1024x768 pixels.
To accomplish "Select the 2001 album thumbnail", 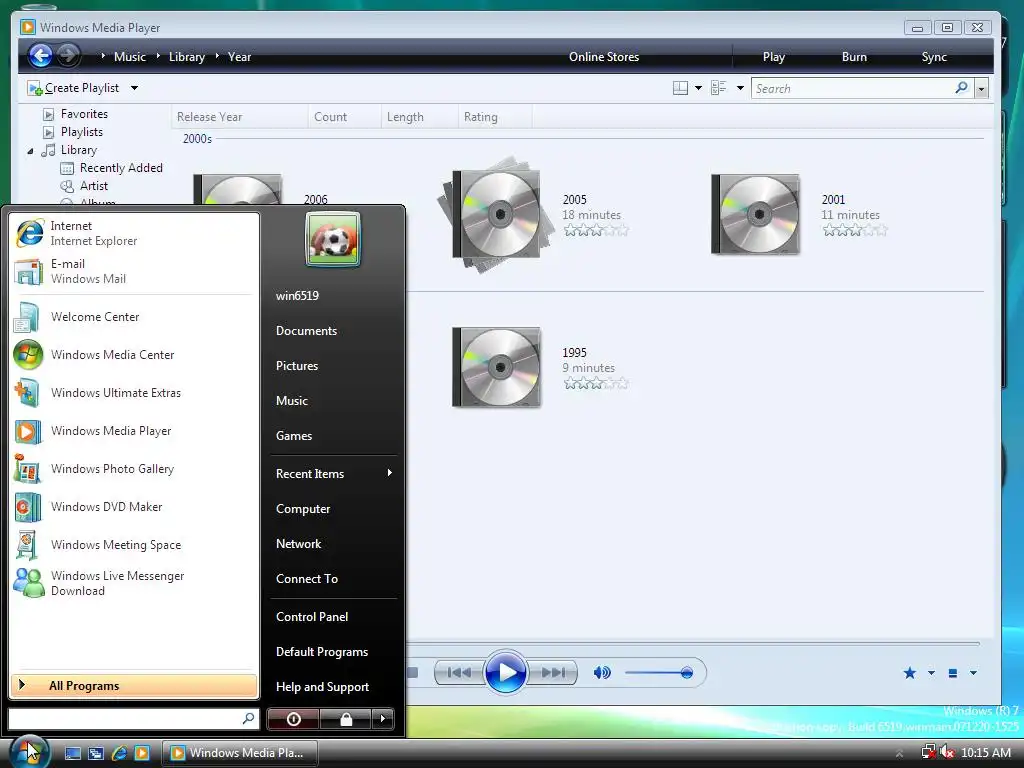I will pyautogui.click(x=756, y=214).
